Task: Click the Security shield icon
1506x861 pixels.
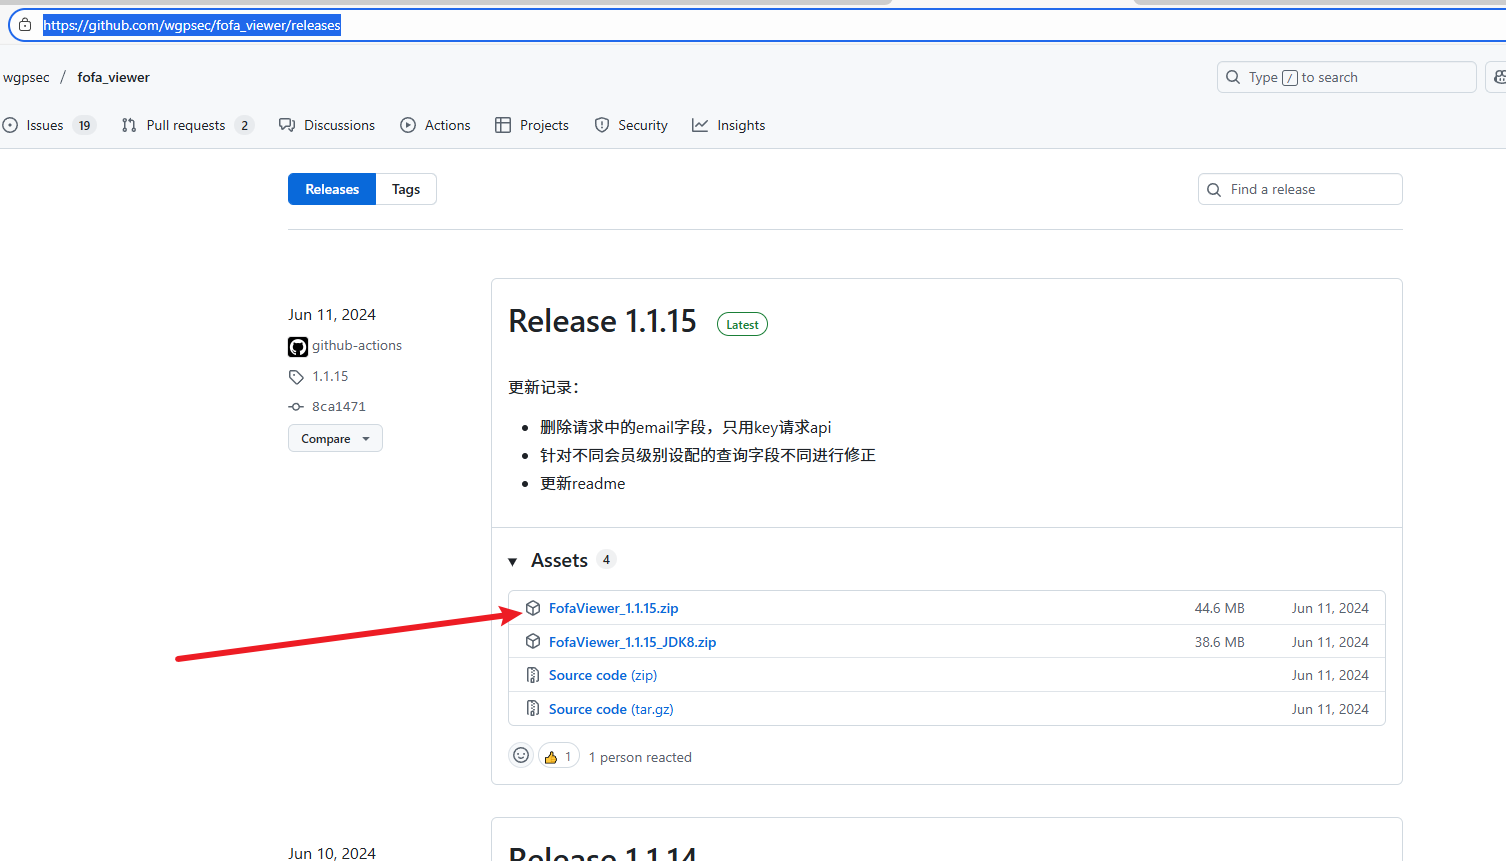Action: pyautogui.click(x=602, y=125)
